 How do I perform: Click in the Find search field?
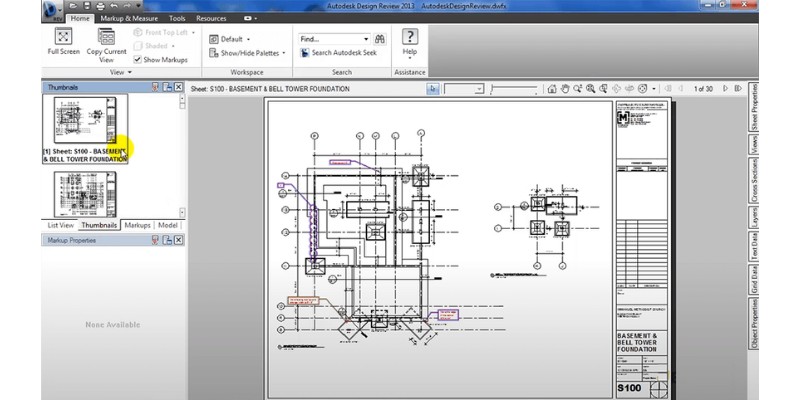pyautogui.click(x=330, y=39)
